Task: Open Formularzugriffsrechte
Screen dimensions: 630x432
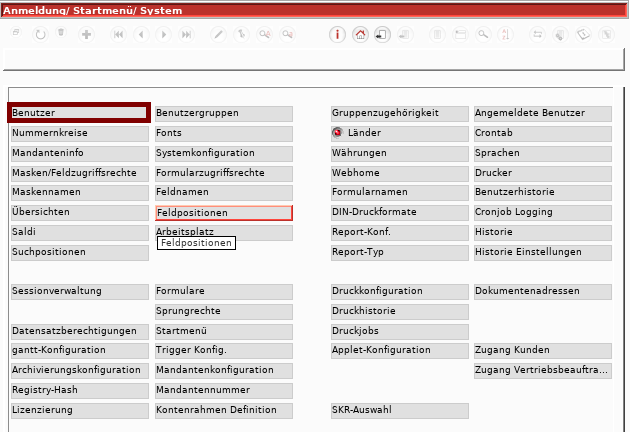Action: 224,174
